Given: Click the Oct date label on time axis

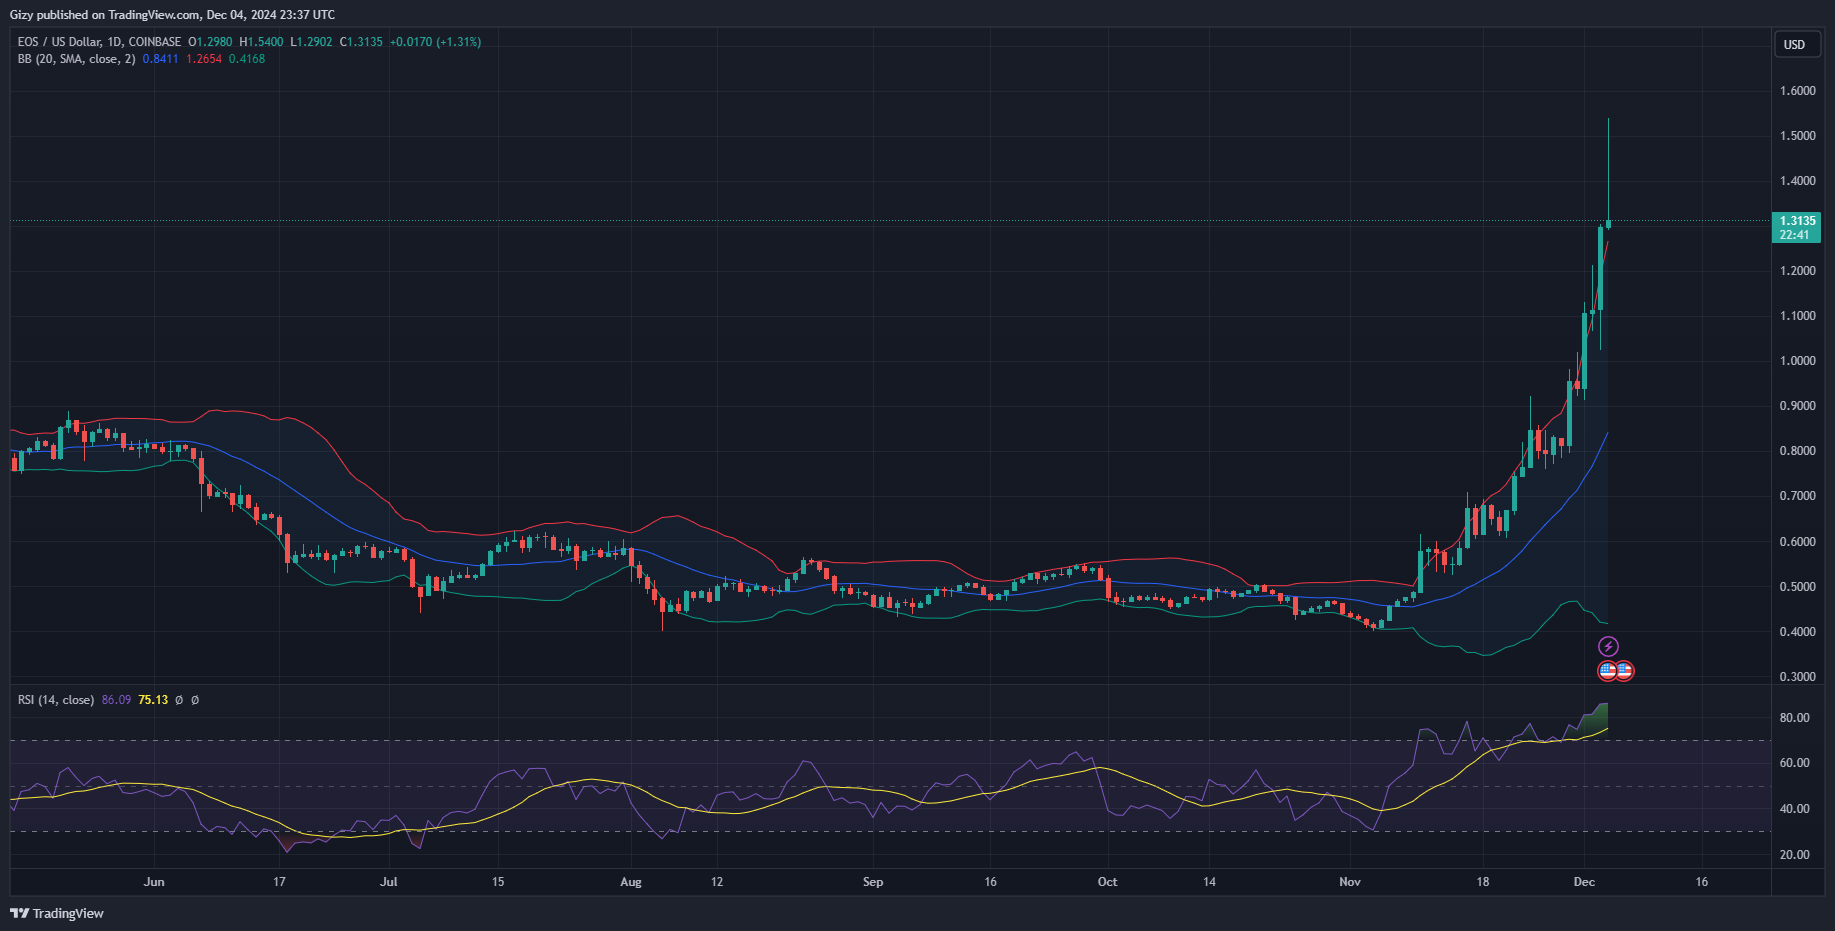Looking at the screenshot, I should [1108, 882].
